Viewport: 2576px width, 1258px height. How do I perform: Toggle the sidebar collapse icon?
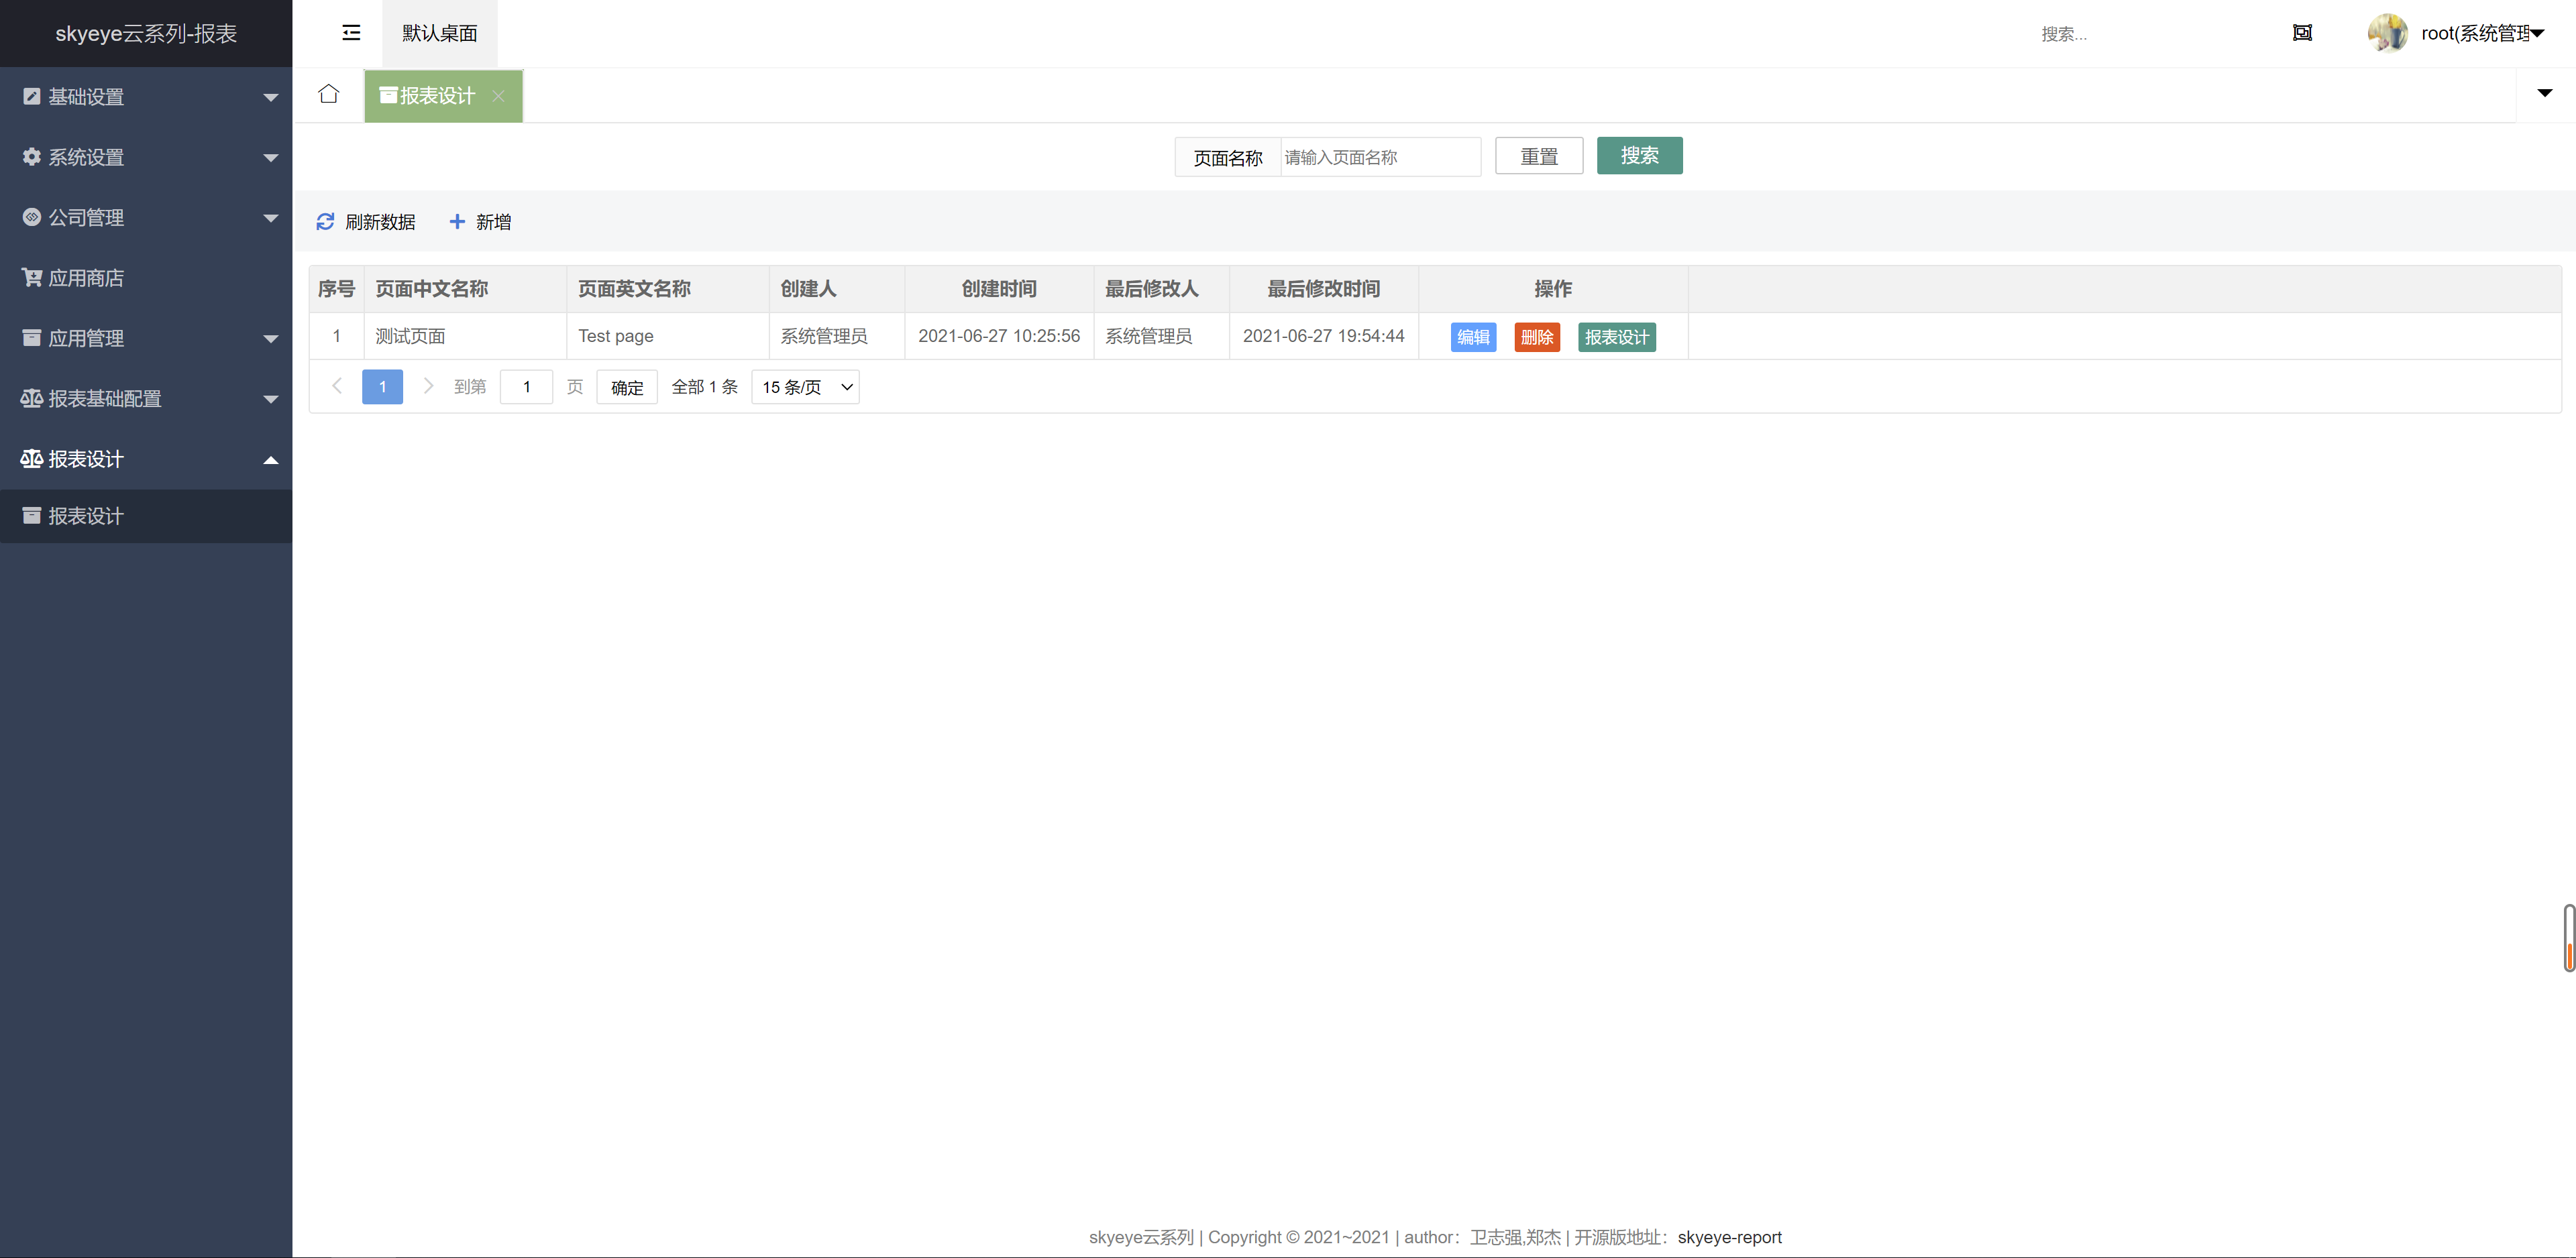[351, 33]
